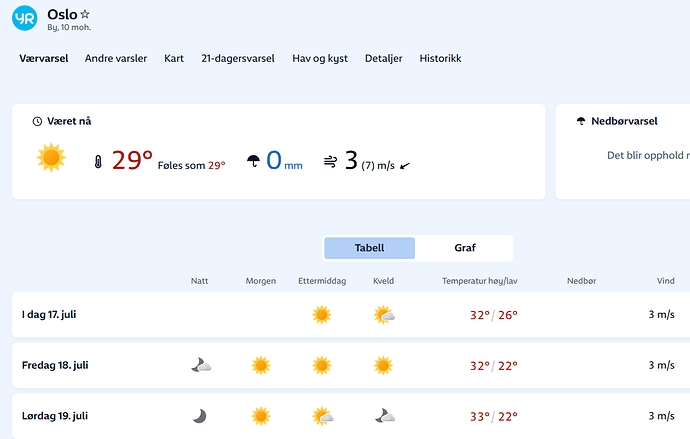Select the Tabell view toggle
The width and height of the screenshot is (690, 439).
[369, 248]
